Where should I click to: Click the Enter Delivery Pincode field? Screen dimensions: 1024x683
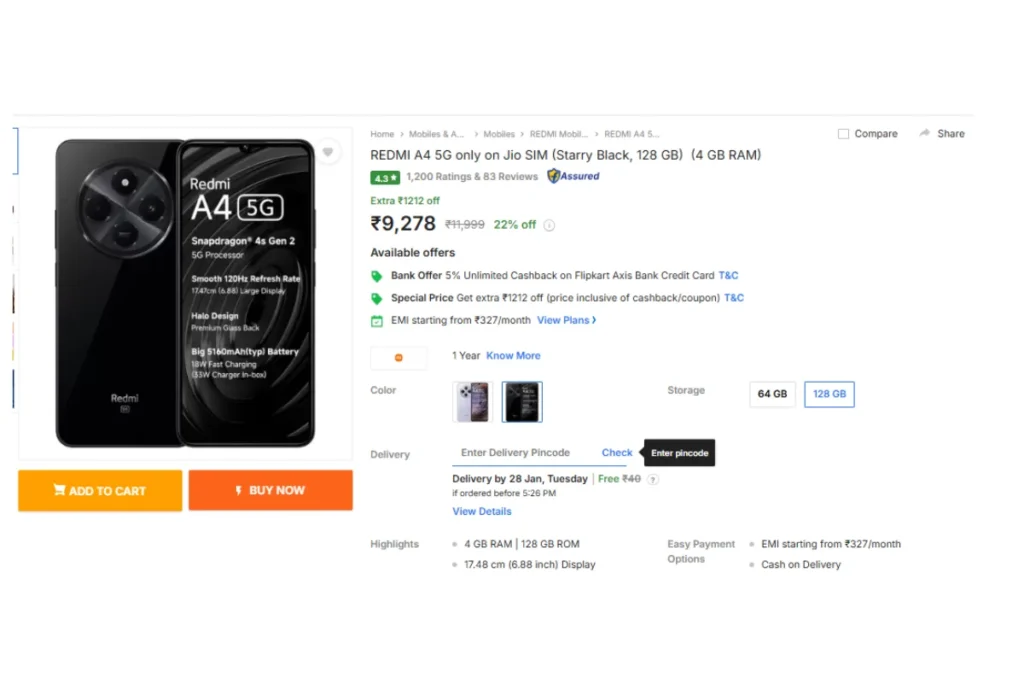(522, 453)
